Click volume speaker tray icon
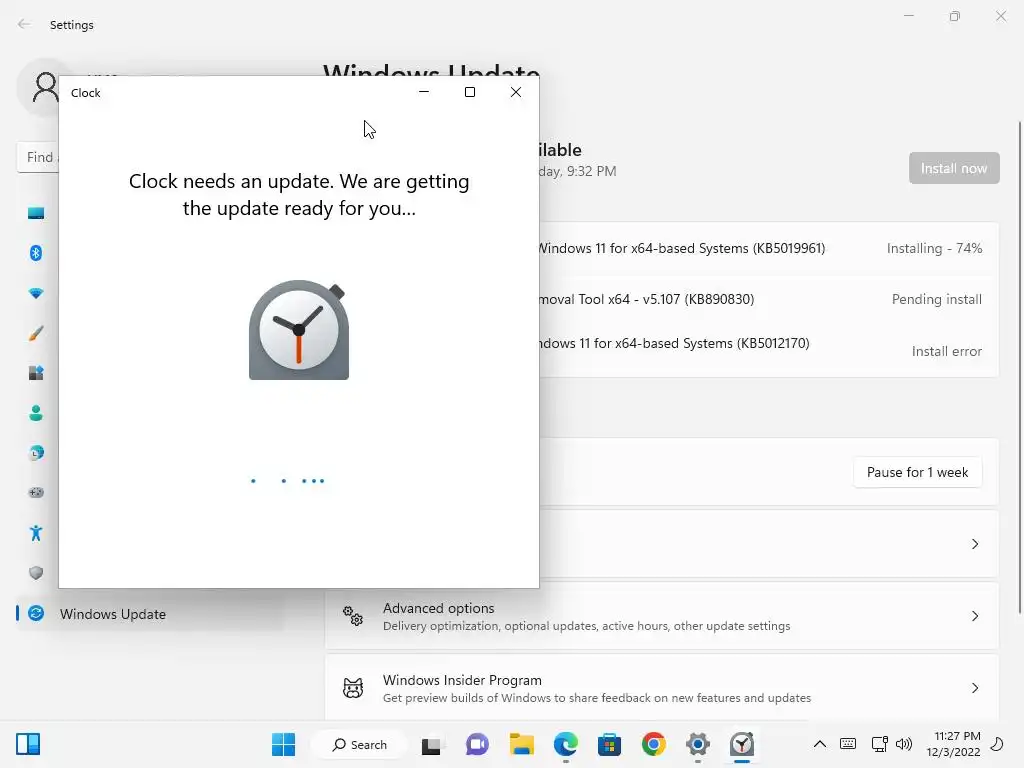This screenshot has height=768, width=1024. click(904, 744)
